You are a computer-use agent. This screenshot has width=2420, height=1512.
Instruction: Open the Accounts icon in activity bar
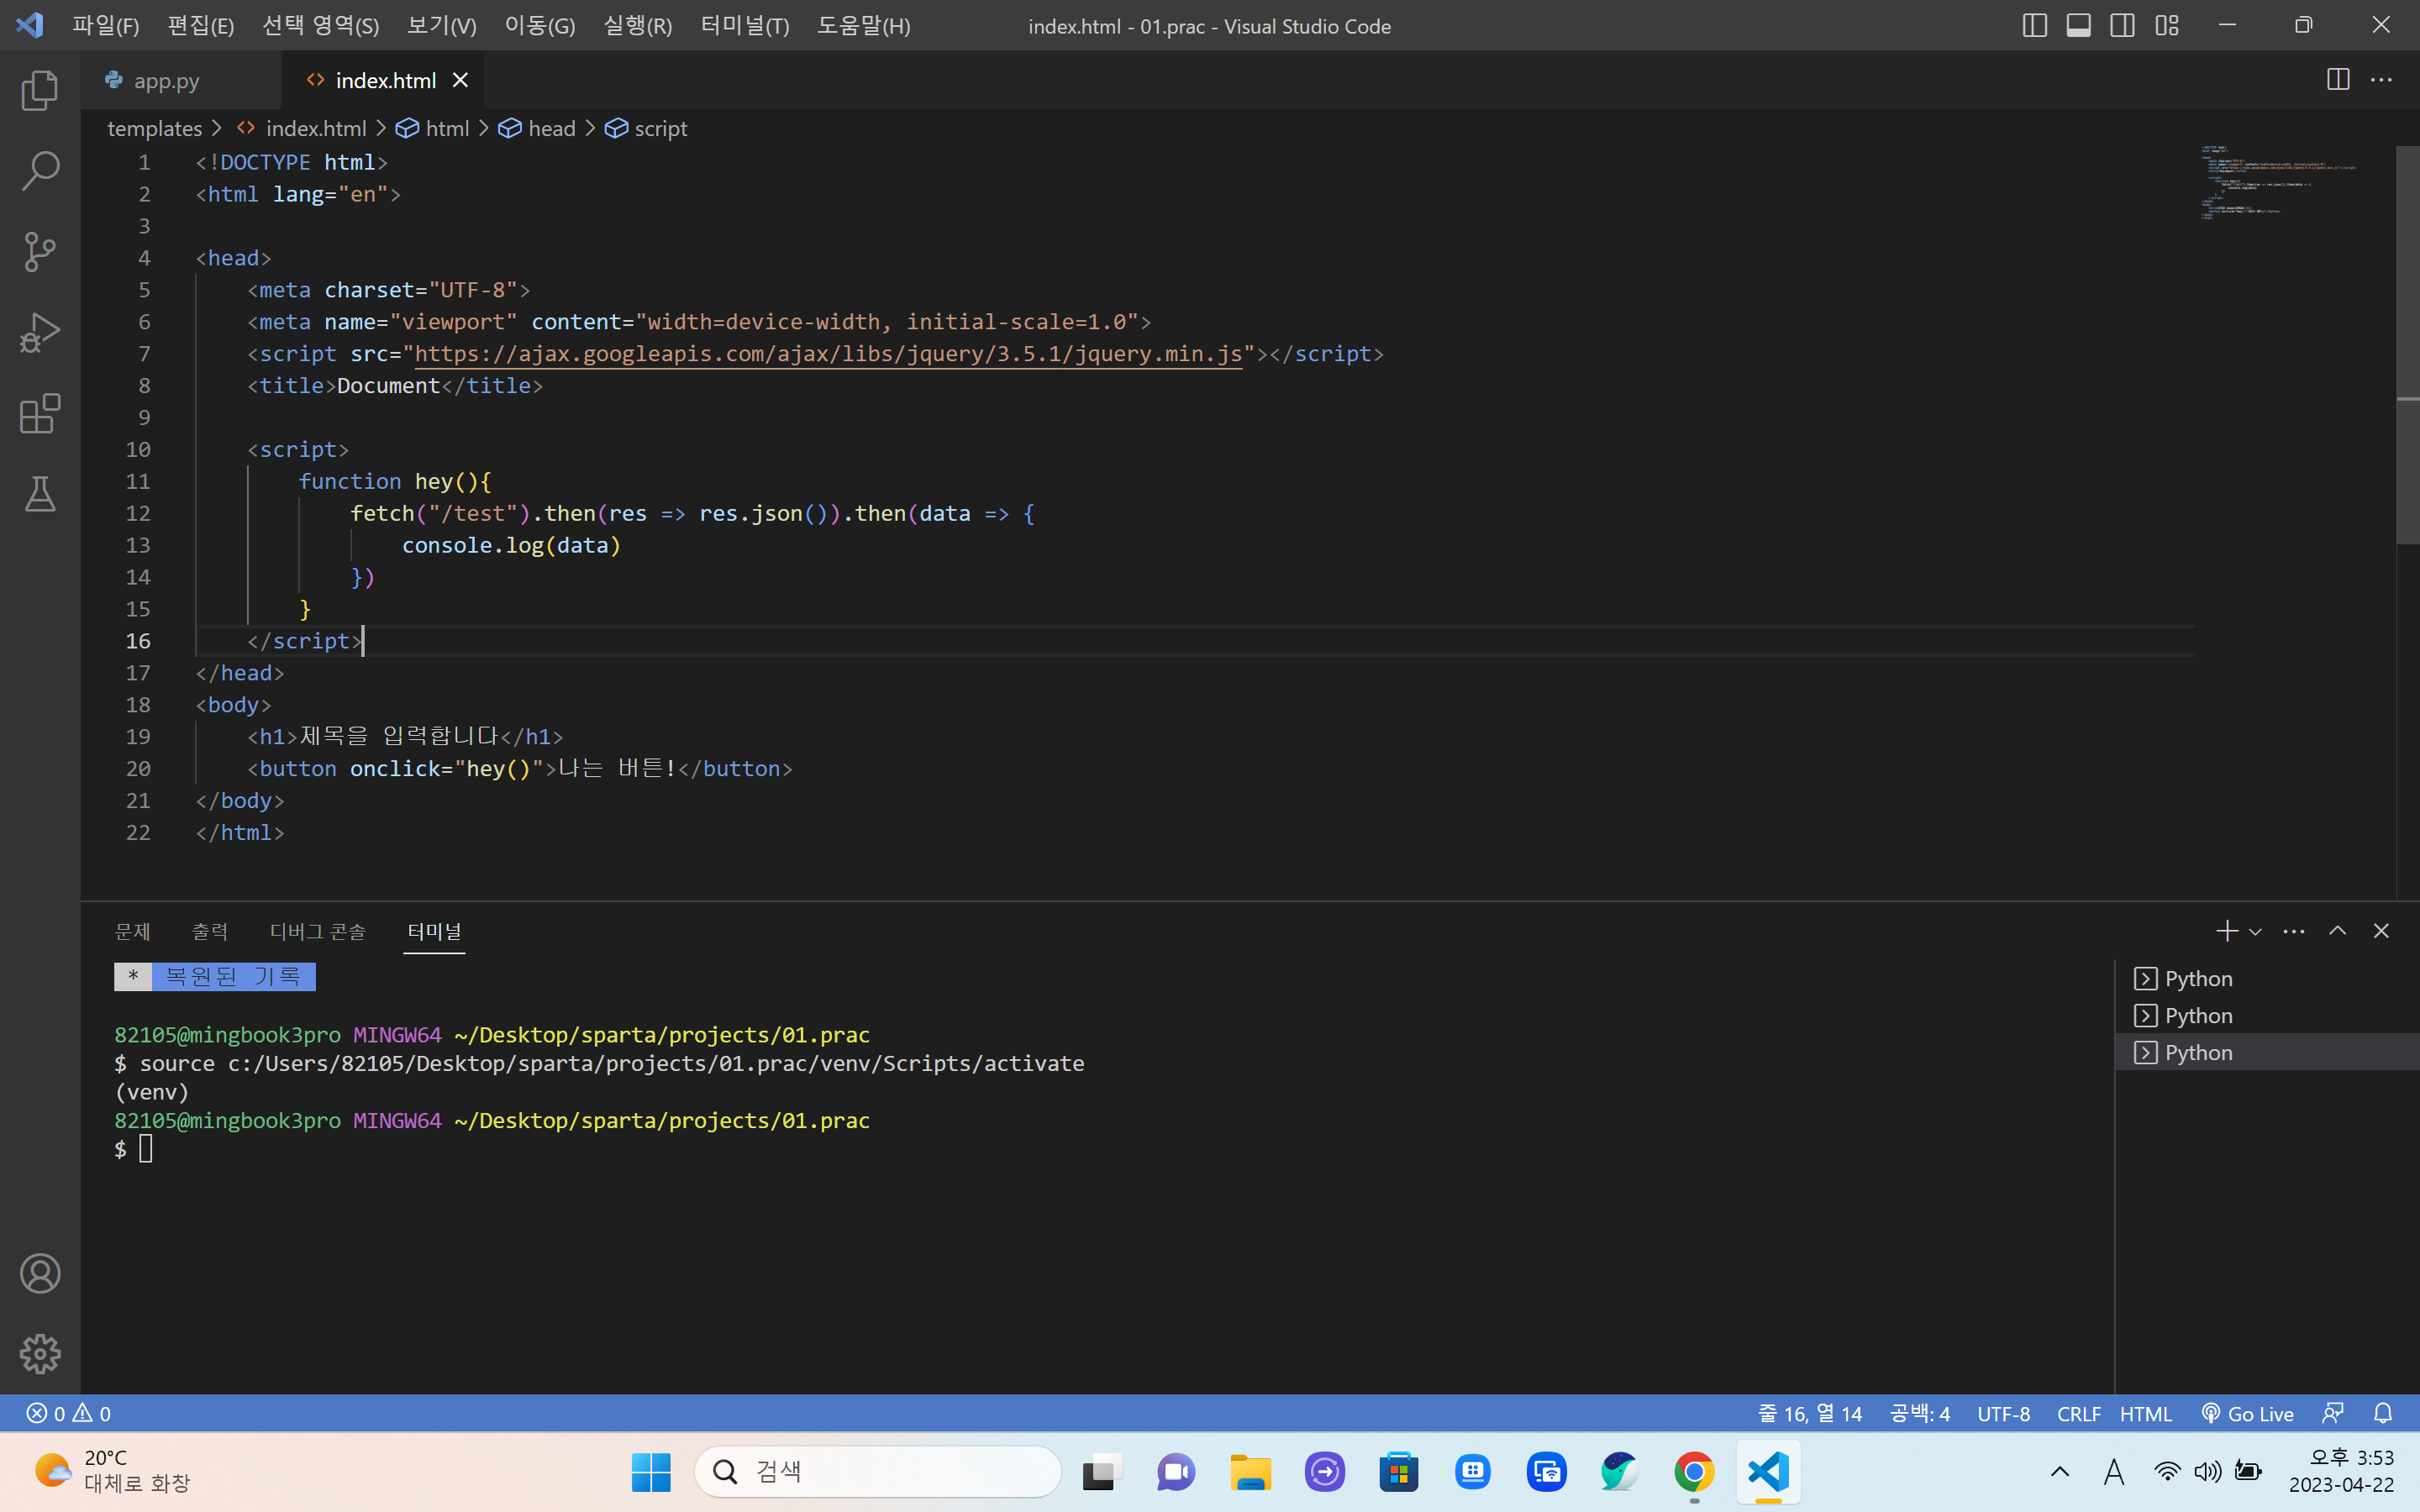point(40,1273)
